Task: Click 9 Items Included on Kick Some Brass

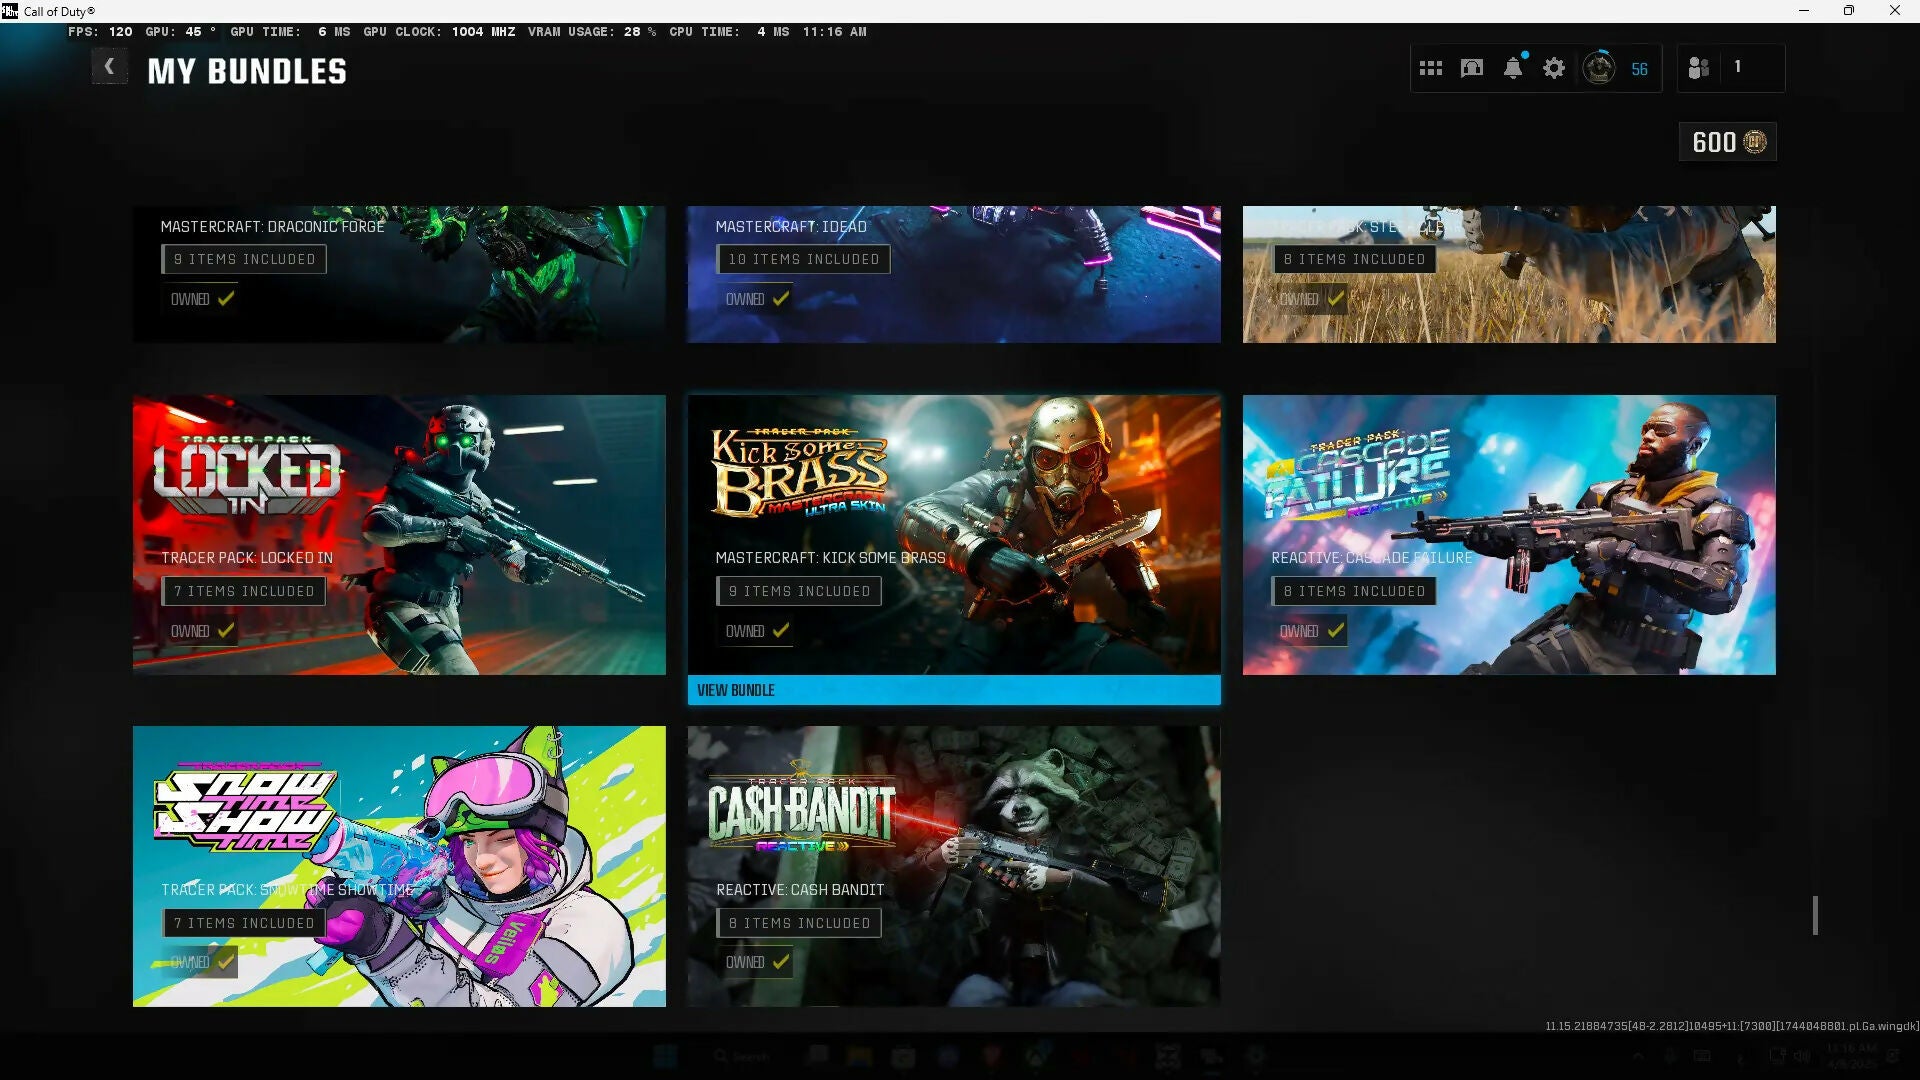Action: [x=799, y=591]
